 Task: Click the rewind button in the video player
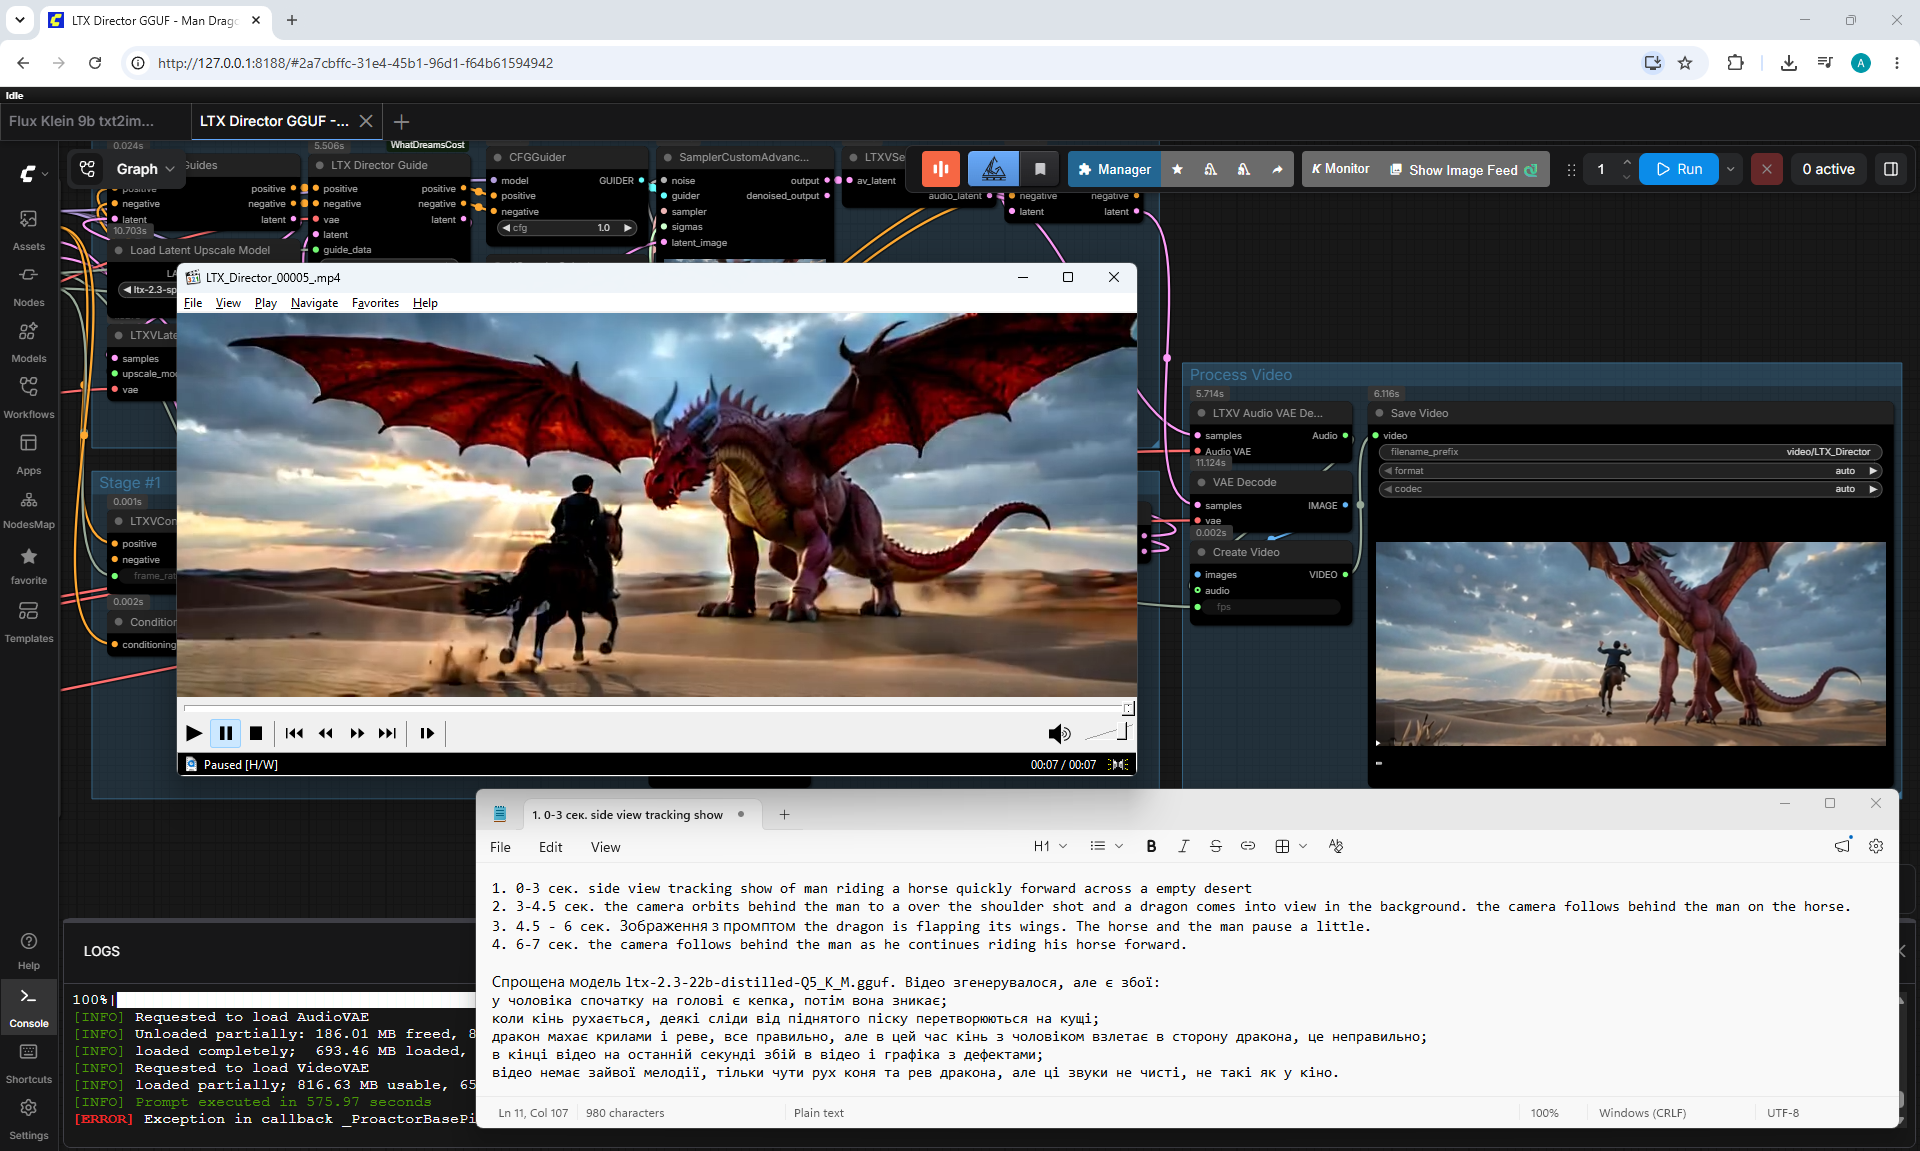coord(326,733)
